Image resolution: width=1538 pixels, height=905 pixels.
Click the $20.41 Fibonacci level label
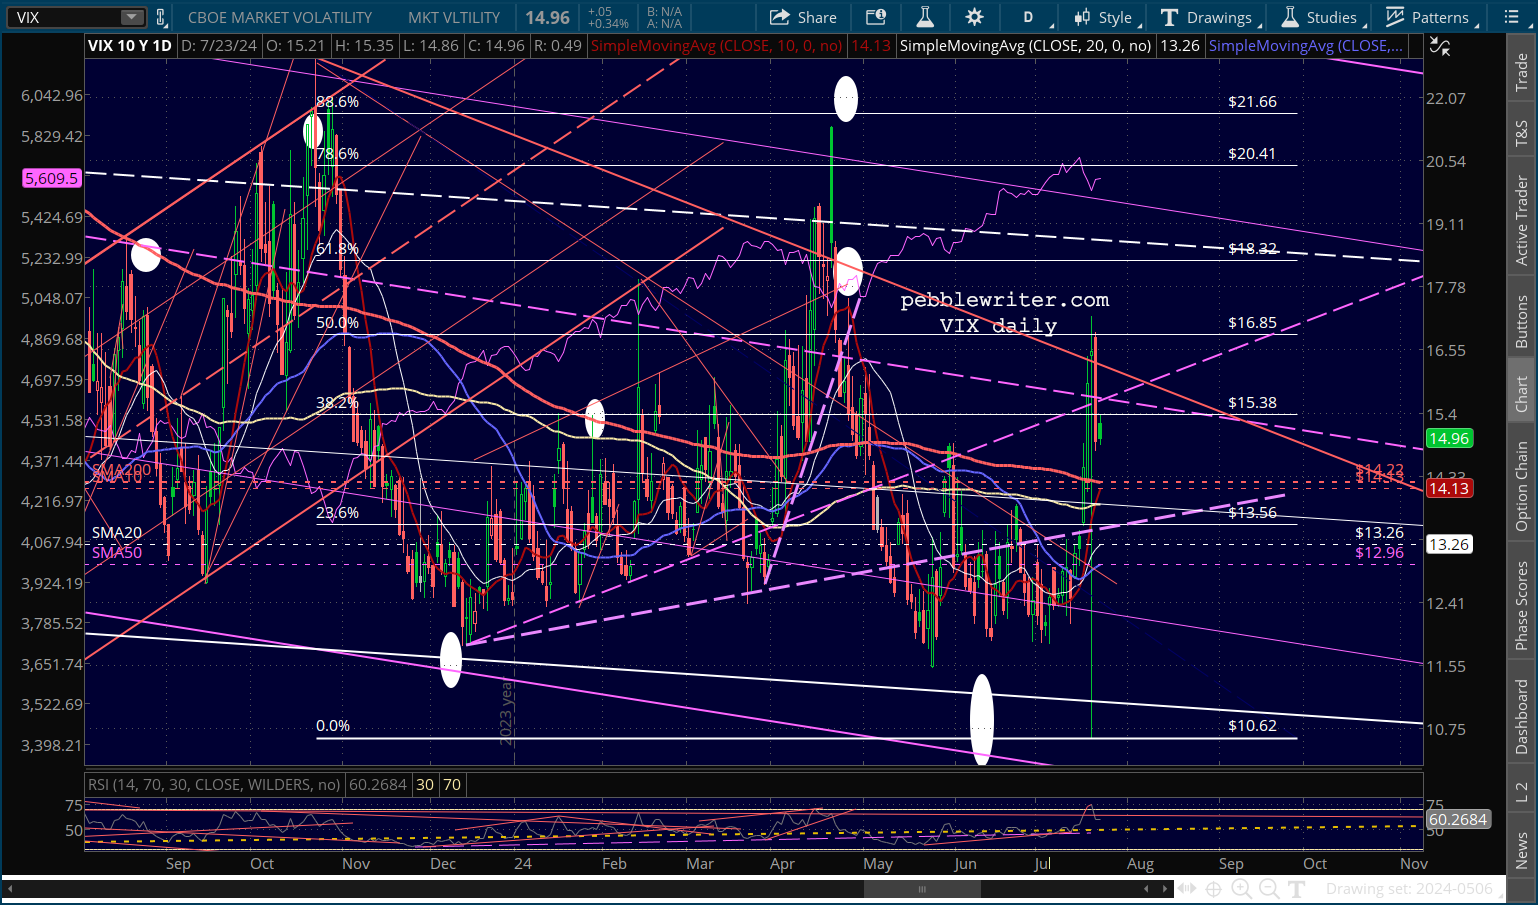click(x=1252, y=154)
